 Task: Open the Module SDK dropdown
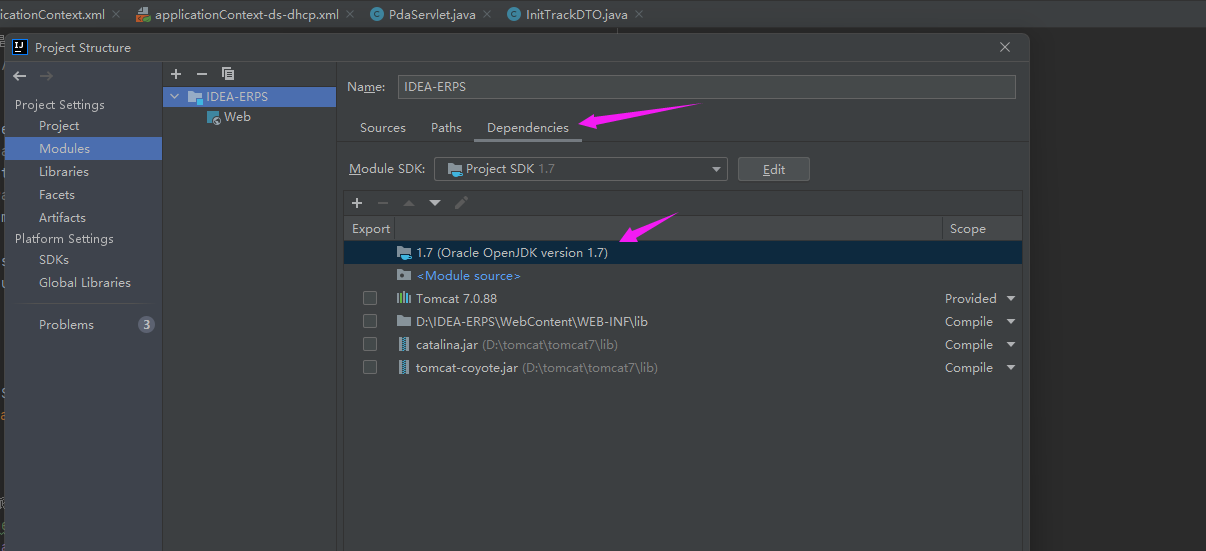point(580,169)
